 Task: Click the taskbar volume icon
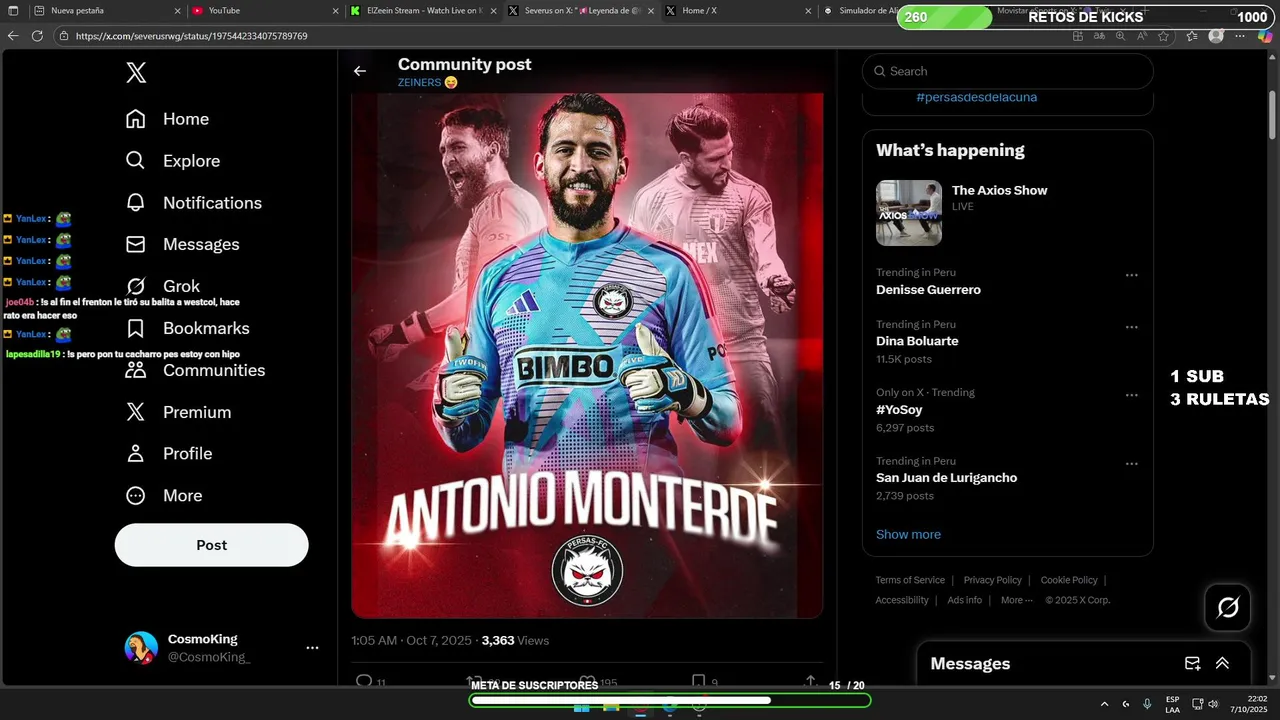tap(1213, 704)
